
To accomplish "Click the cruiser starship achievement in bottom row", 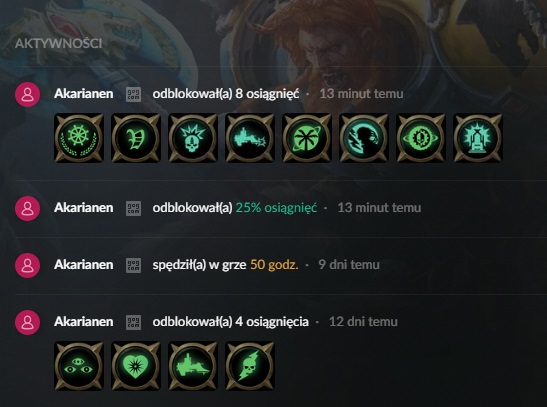I will [193, 366].
